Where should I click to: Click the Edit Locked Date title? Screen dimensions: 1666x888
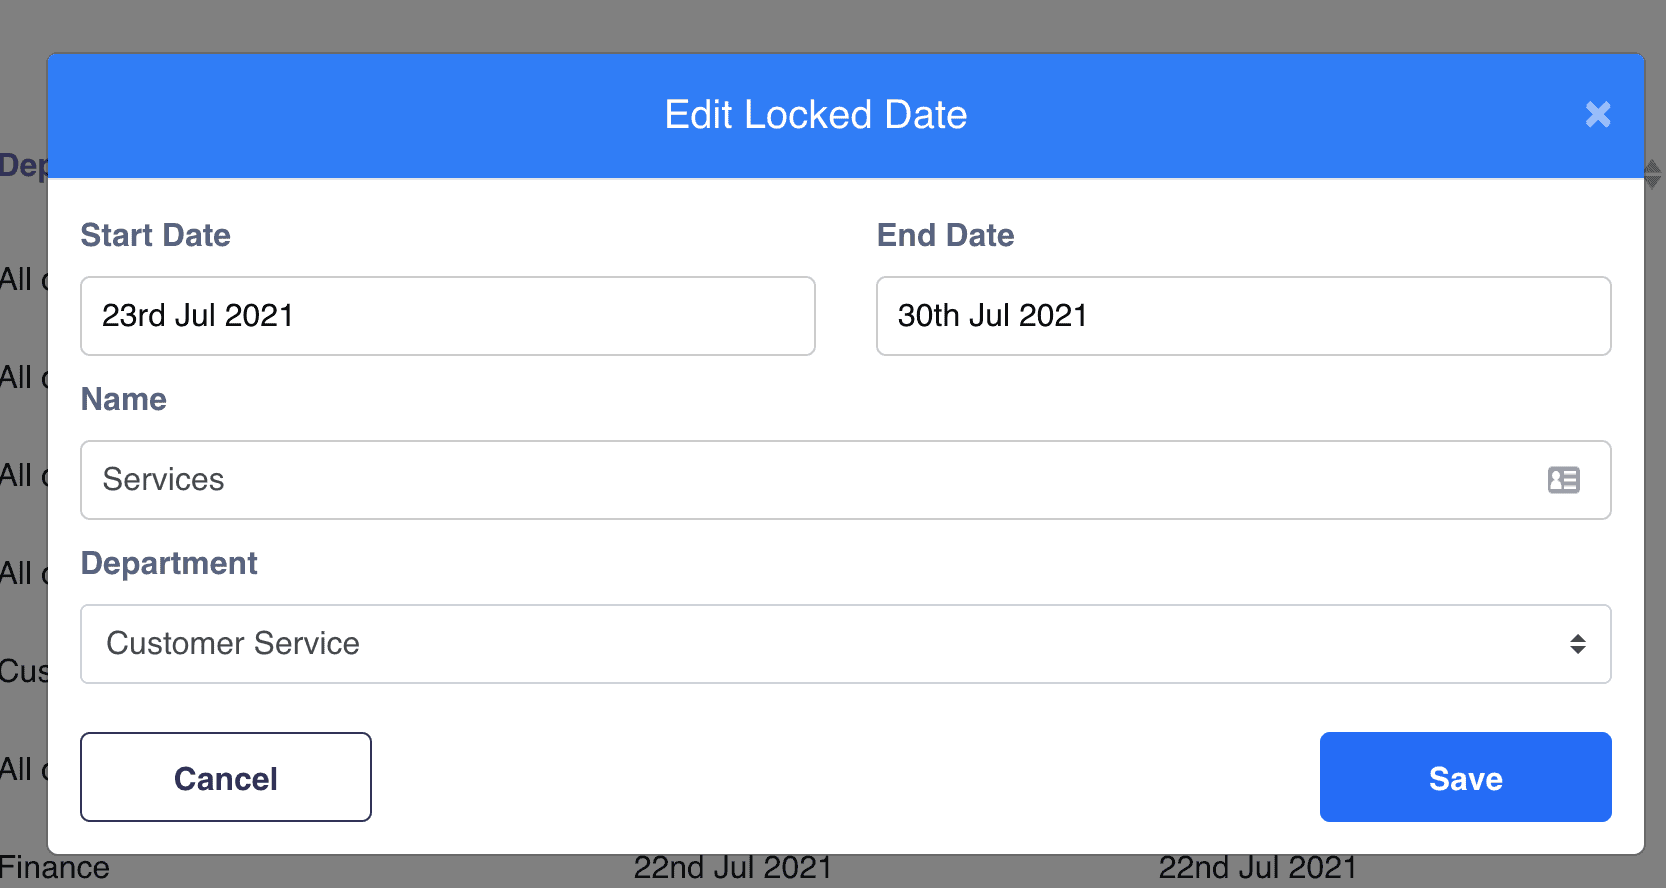click(x=816, y=115)
